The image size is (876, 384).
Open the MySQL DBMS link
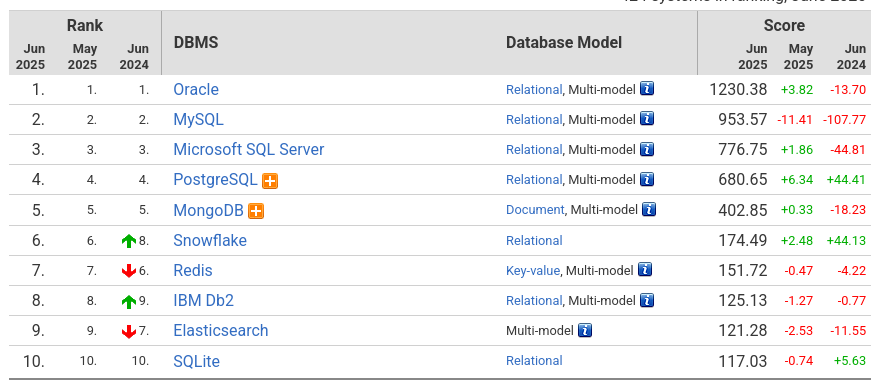tap(198, 120)
